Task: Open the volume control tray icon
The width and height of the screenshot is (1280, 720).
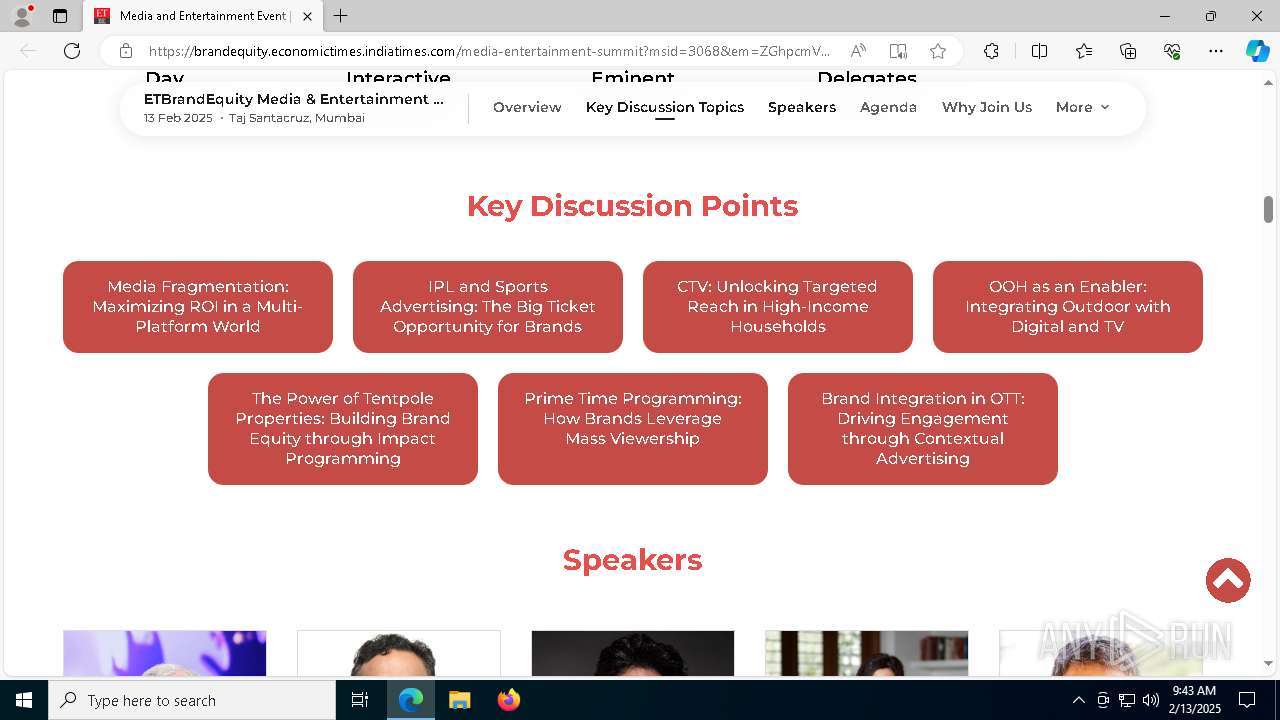Action: coord(1151,700)
